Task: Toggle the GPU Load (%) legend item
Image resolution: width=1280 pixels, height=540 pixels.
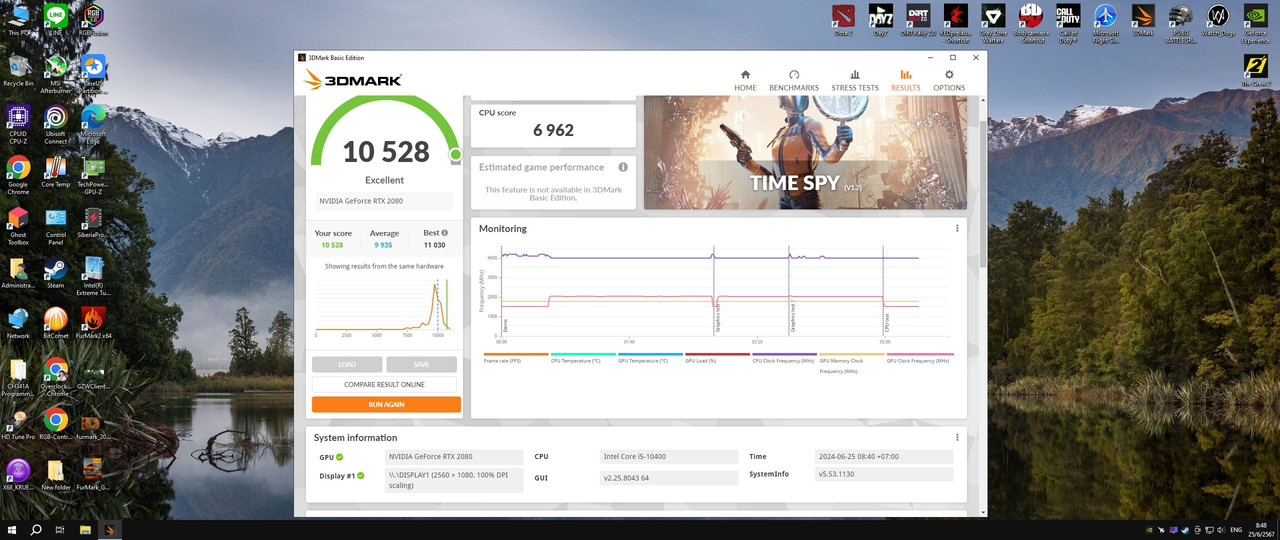Action: (717, 358)
